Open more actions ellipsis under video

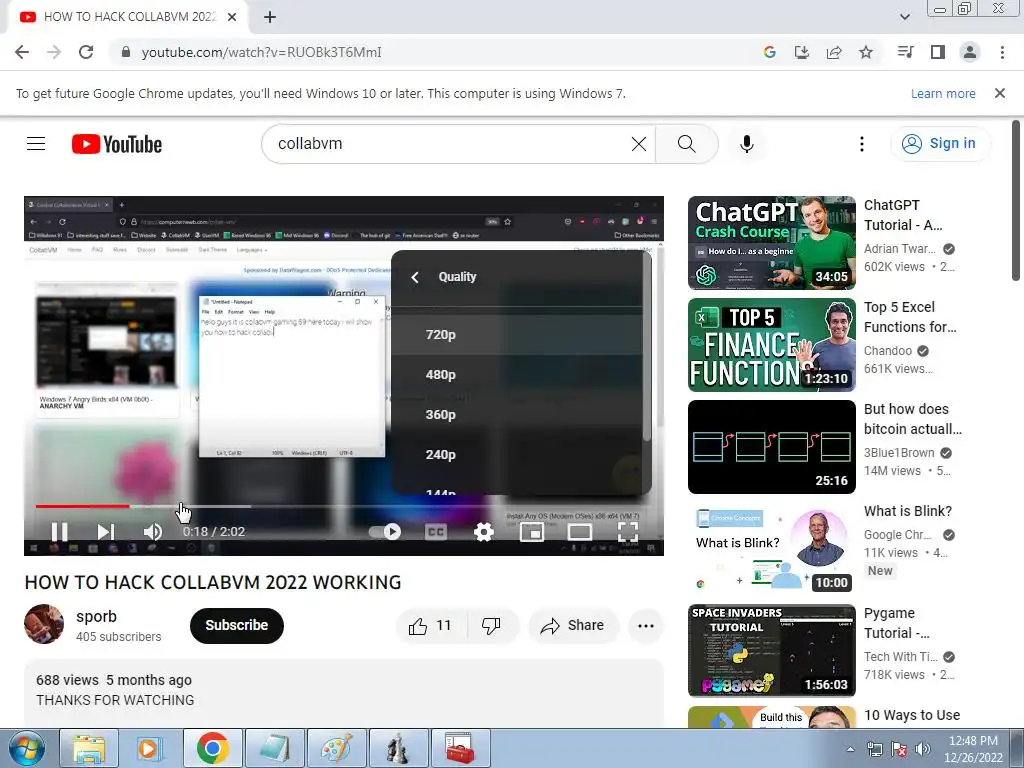click(x=646, y=626)
